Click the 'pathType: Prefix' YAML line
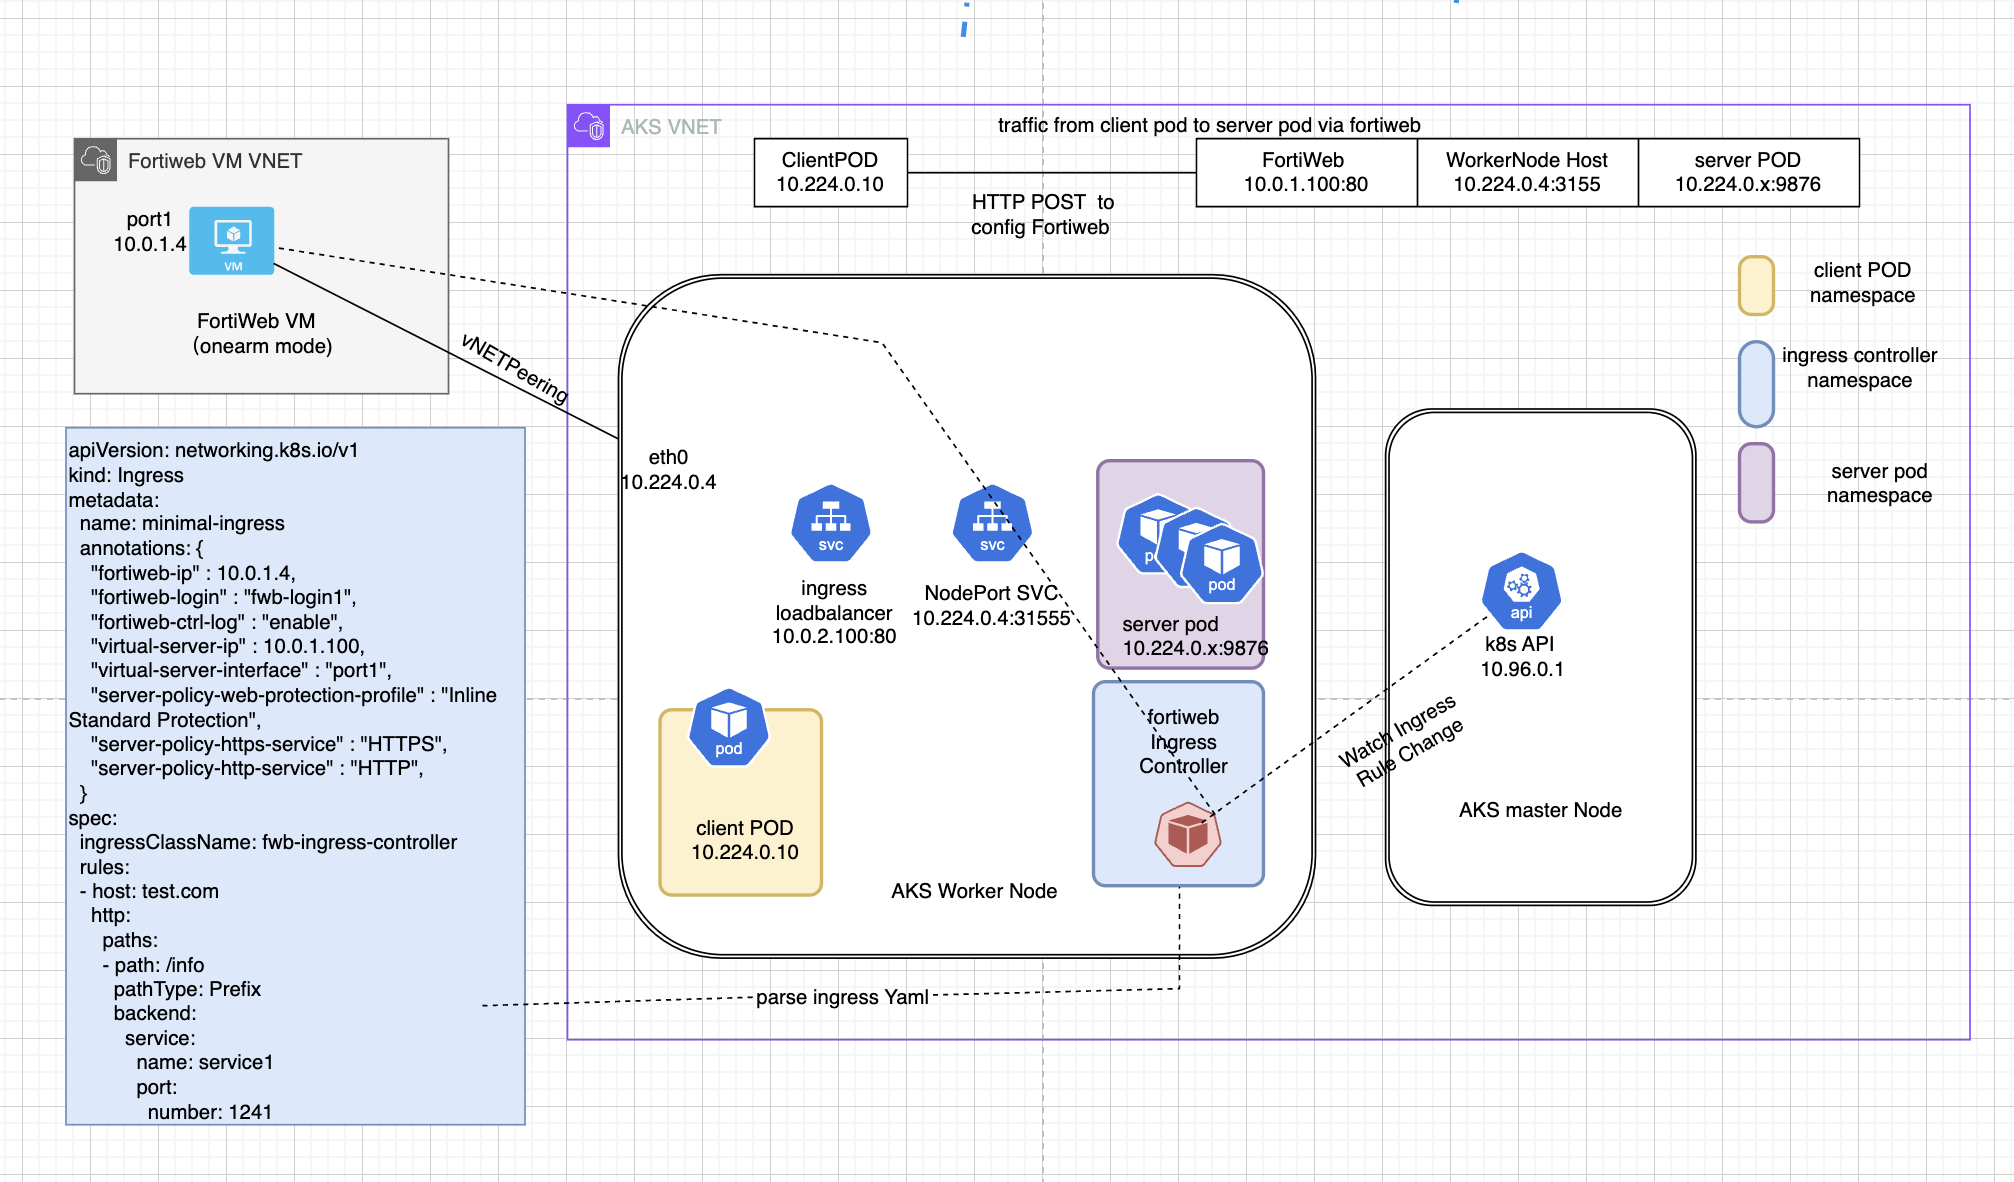2014x1182 pixels. pos(187,989)
